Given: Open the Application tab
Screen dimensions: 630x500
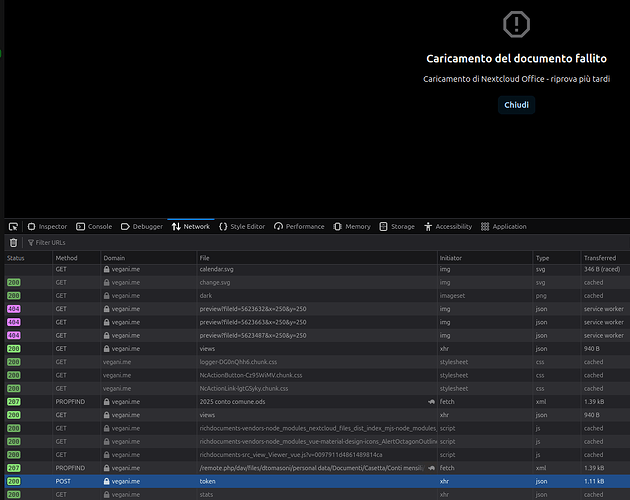Looking at the screenshot, I should [x=503, y=227].
